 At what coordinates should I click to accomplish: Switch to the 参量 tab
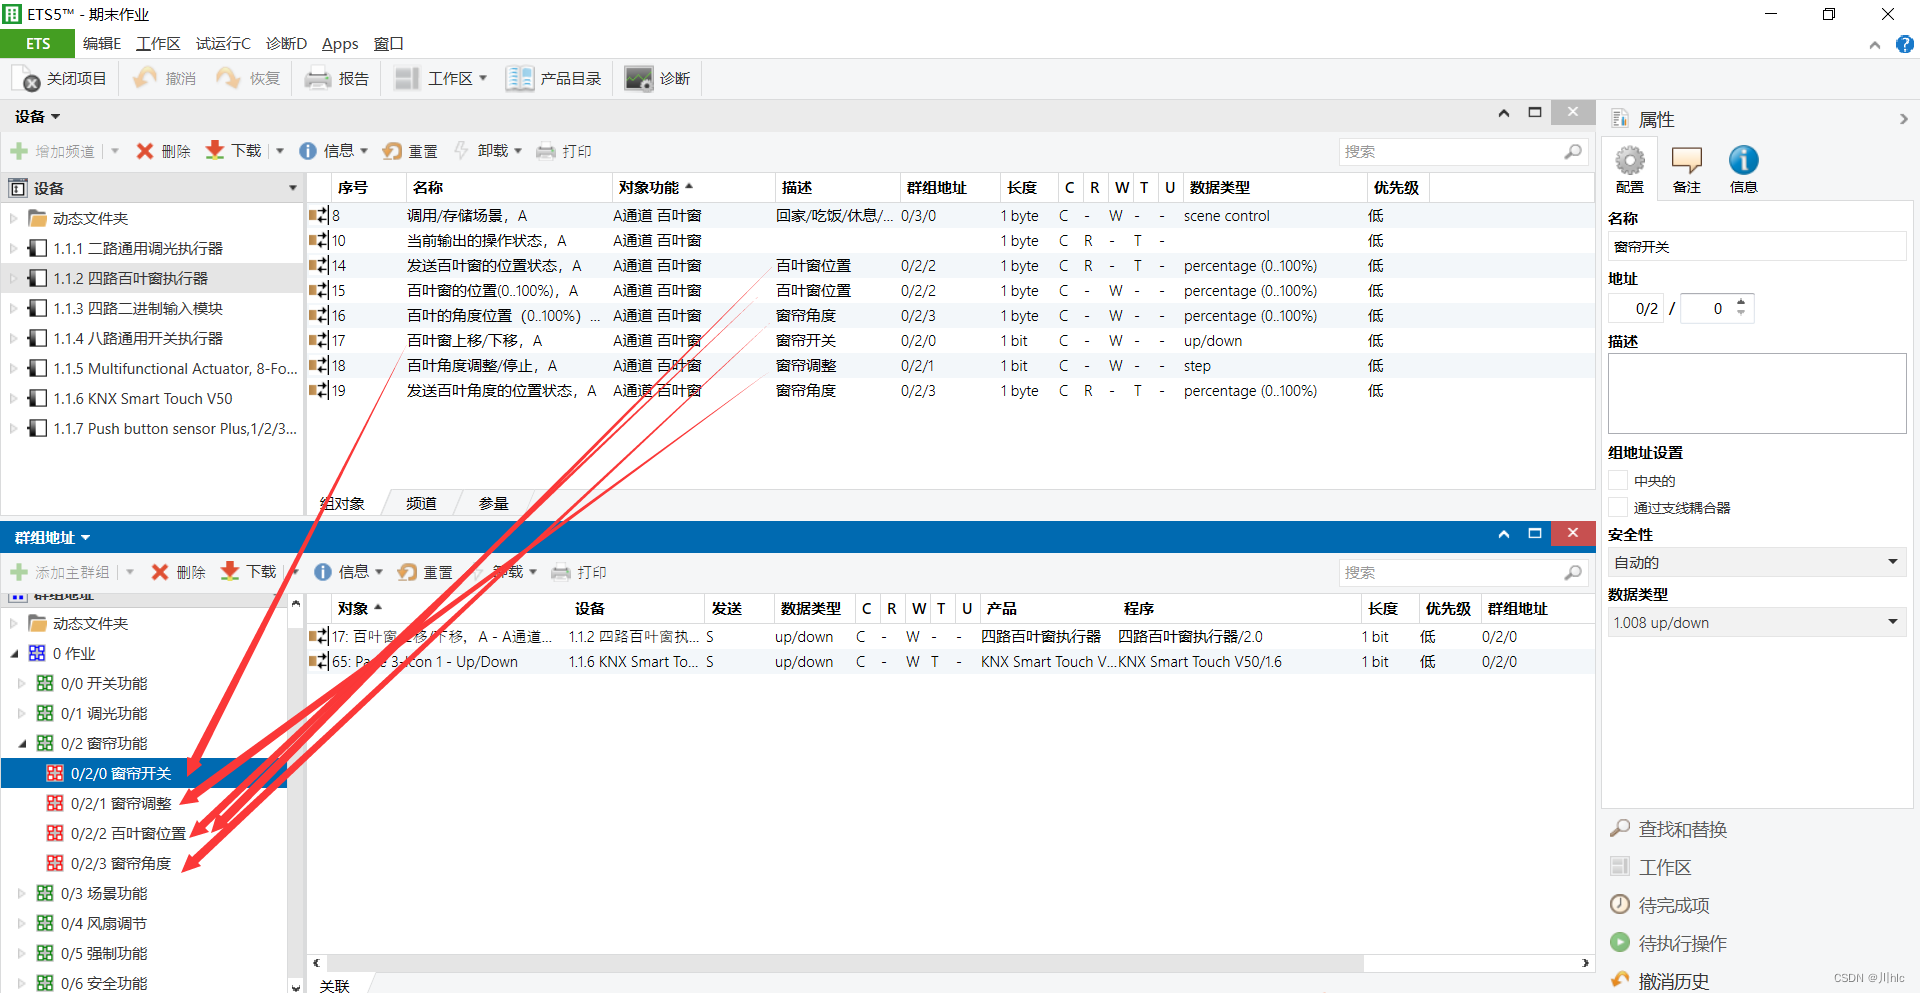(x=493, y=504)
